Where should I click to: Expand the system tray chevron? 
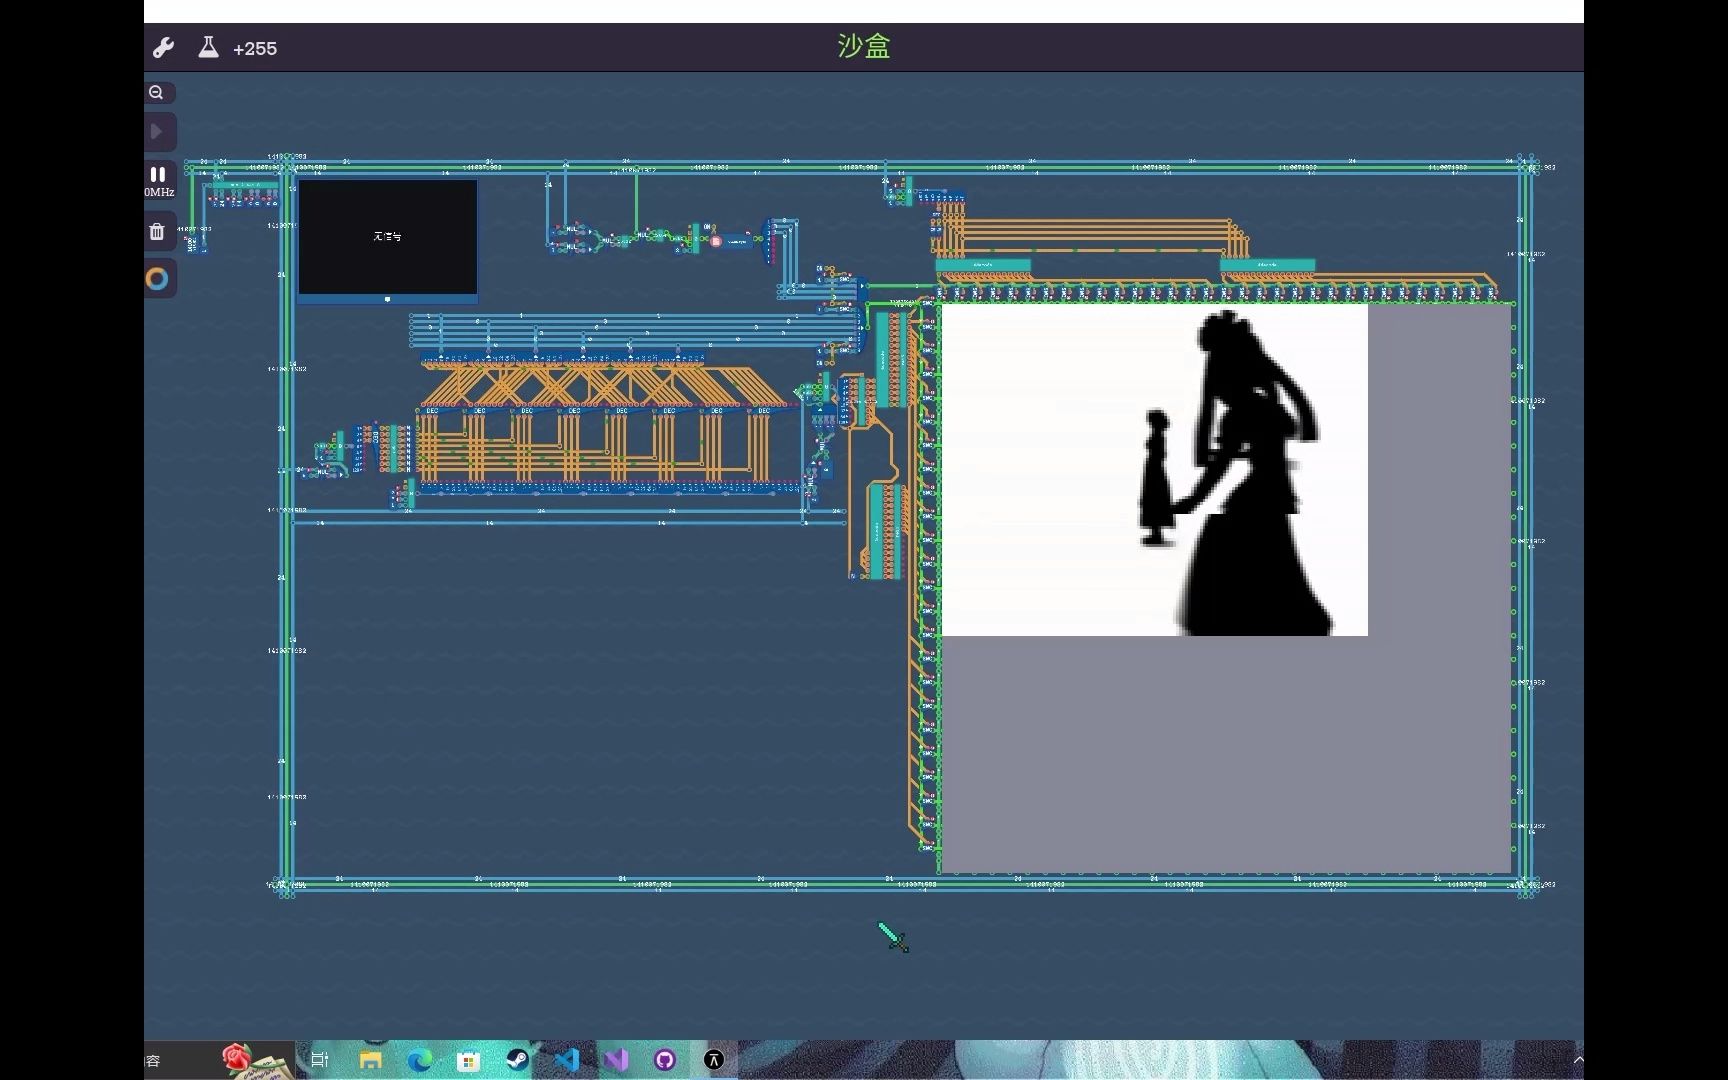[1578, 1060]
